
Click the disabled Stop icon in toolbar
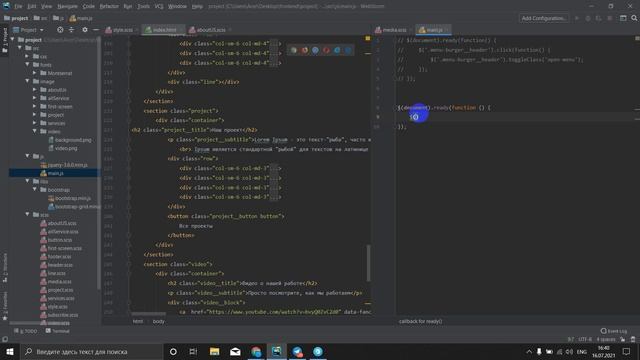[x=610, y=18]
